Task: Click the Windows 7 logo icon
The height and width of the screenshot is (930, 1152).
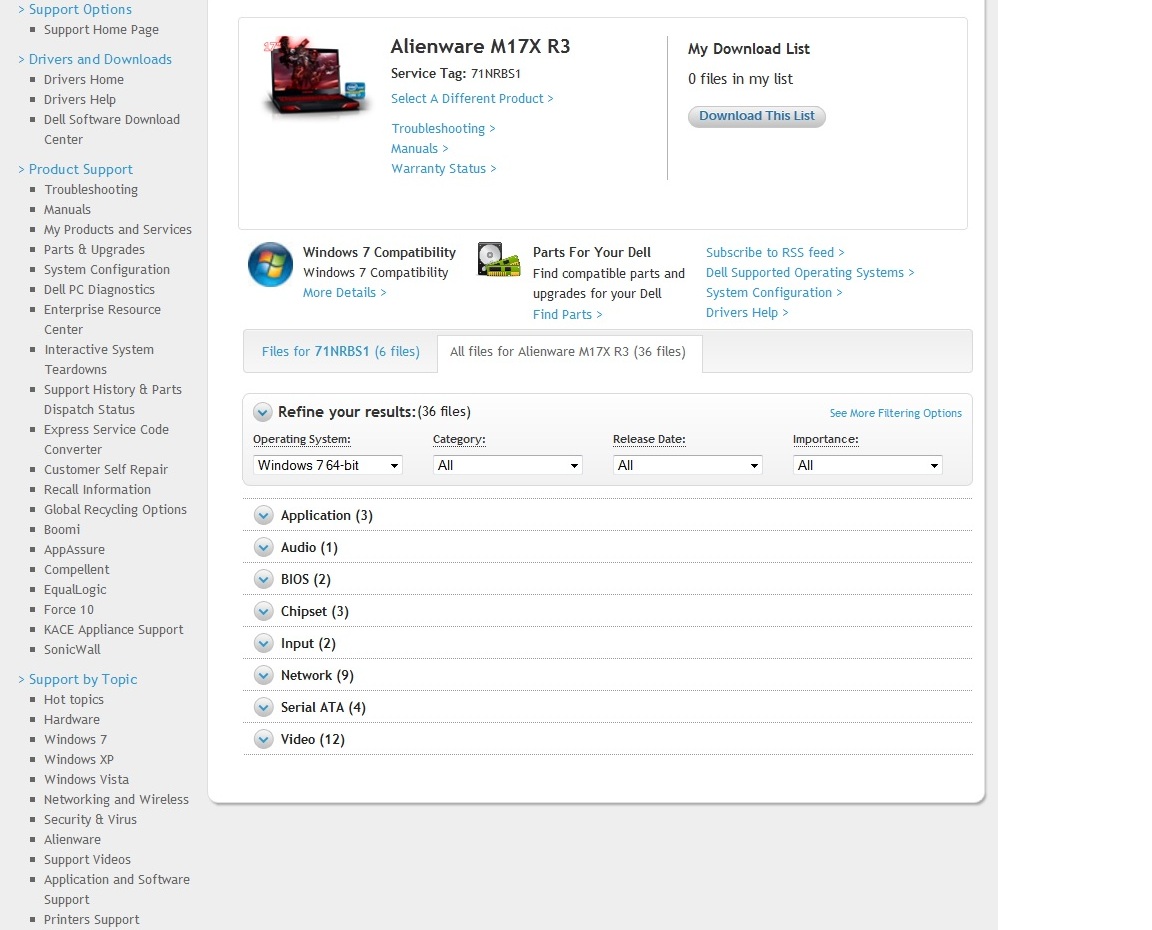Action: (270, 264)
